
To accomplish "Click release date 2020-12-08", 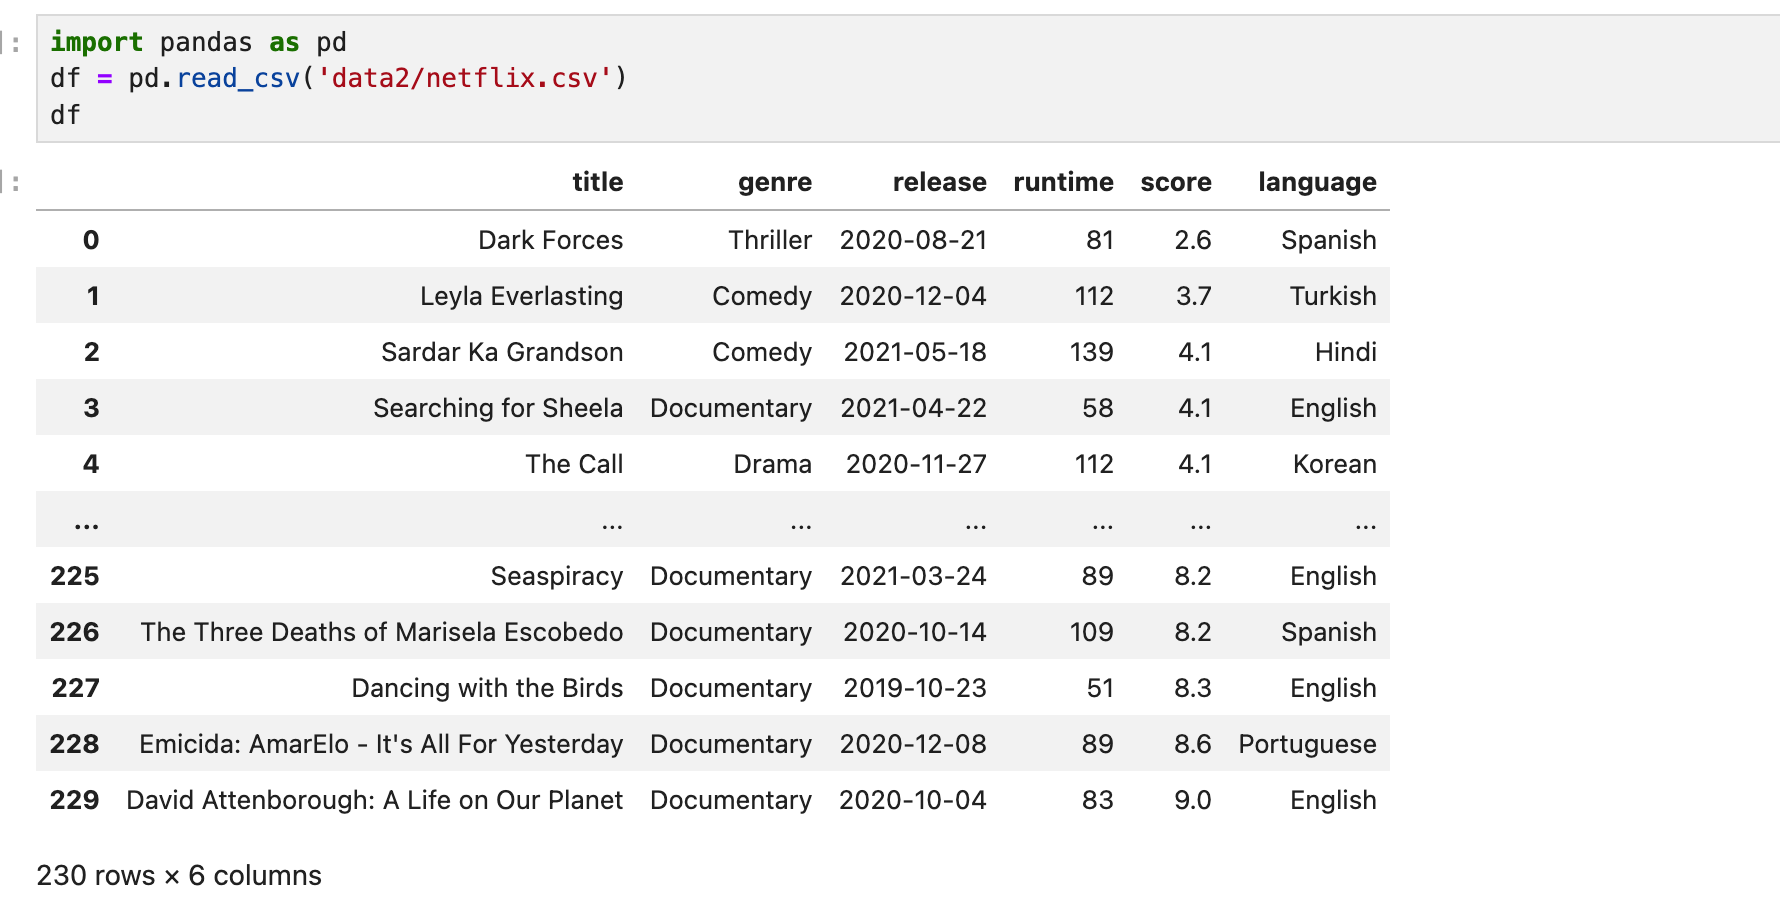I will click(x=913, y=744).
